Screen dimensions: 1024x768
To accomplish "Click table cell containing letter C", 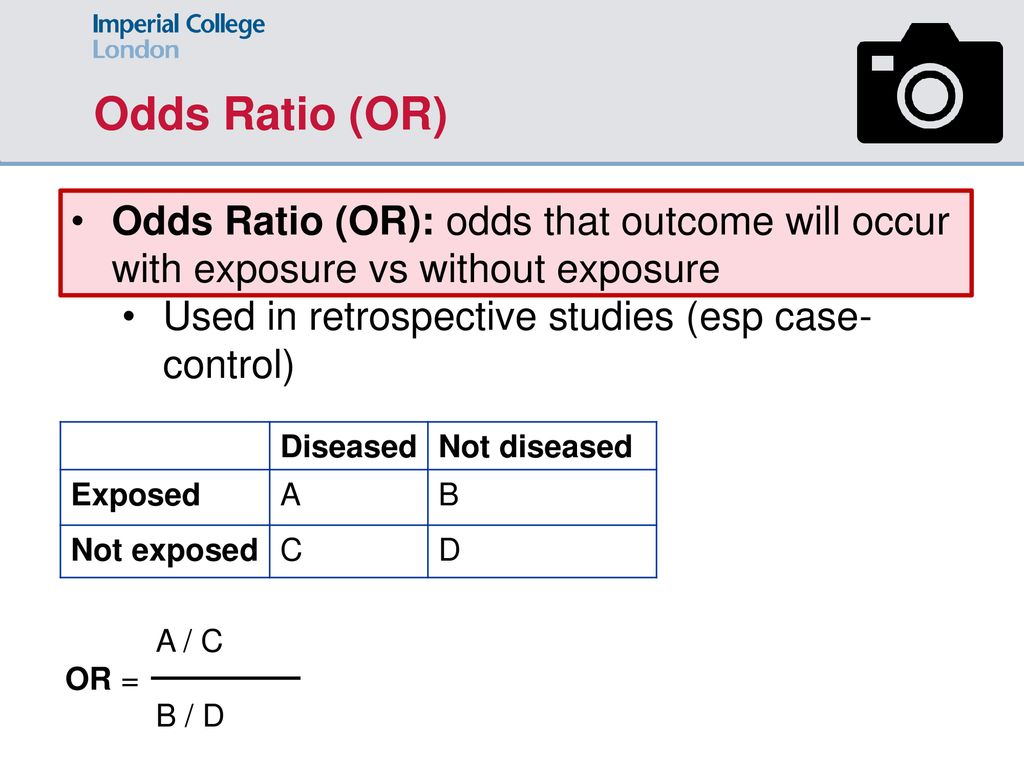I will click(x=349, y=551).
